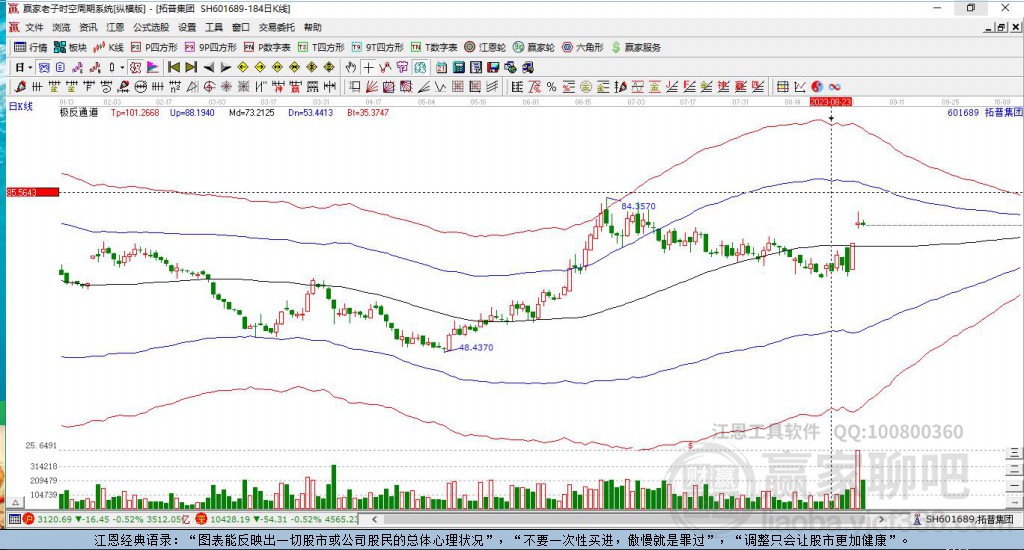
Task: Select the 2023-08-23 date marker
Action: (831, 102)
